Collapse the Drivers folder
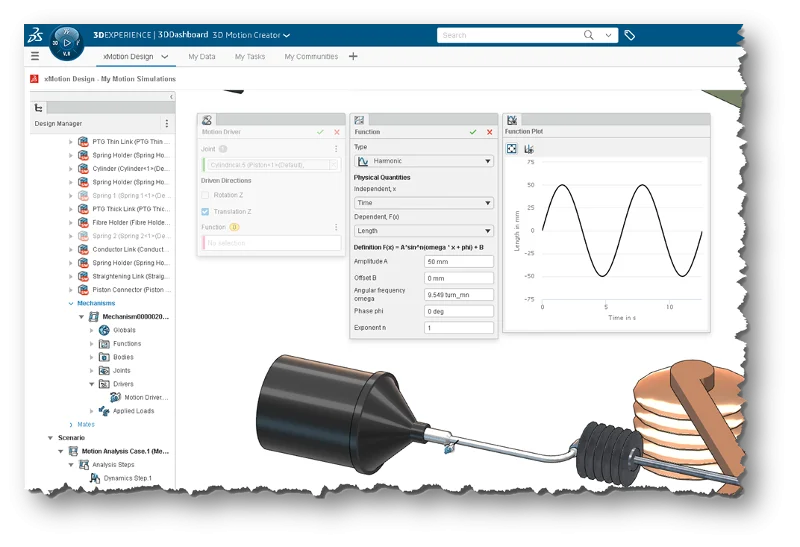 point(92,384)
